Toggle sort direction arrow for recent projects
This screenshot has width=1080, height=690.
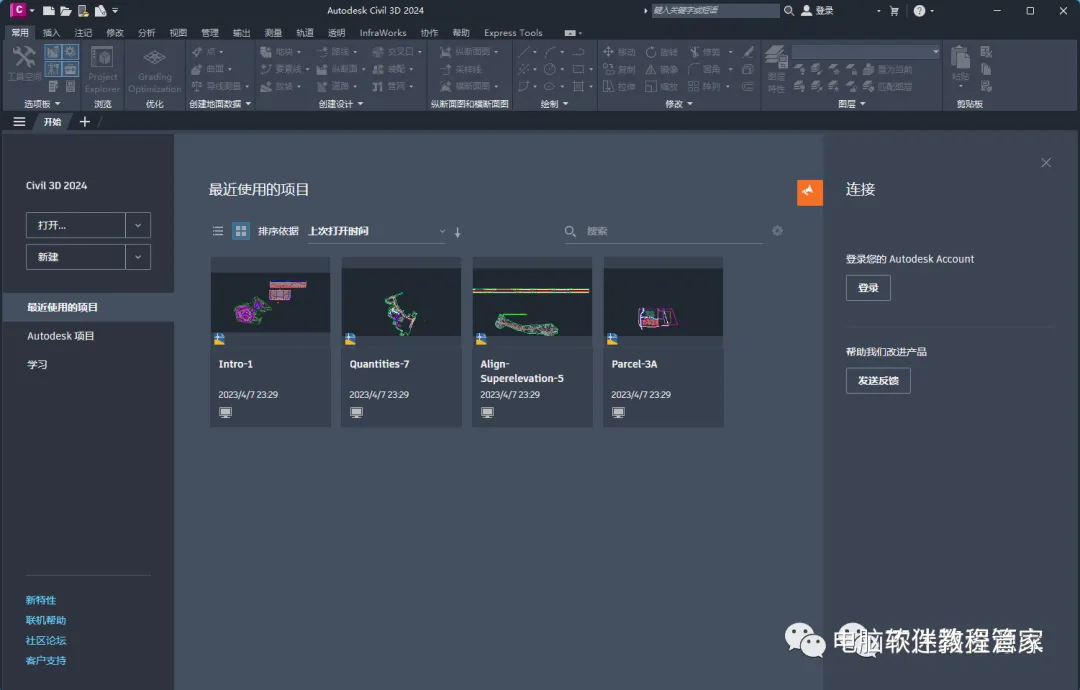457,233
